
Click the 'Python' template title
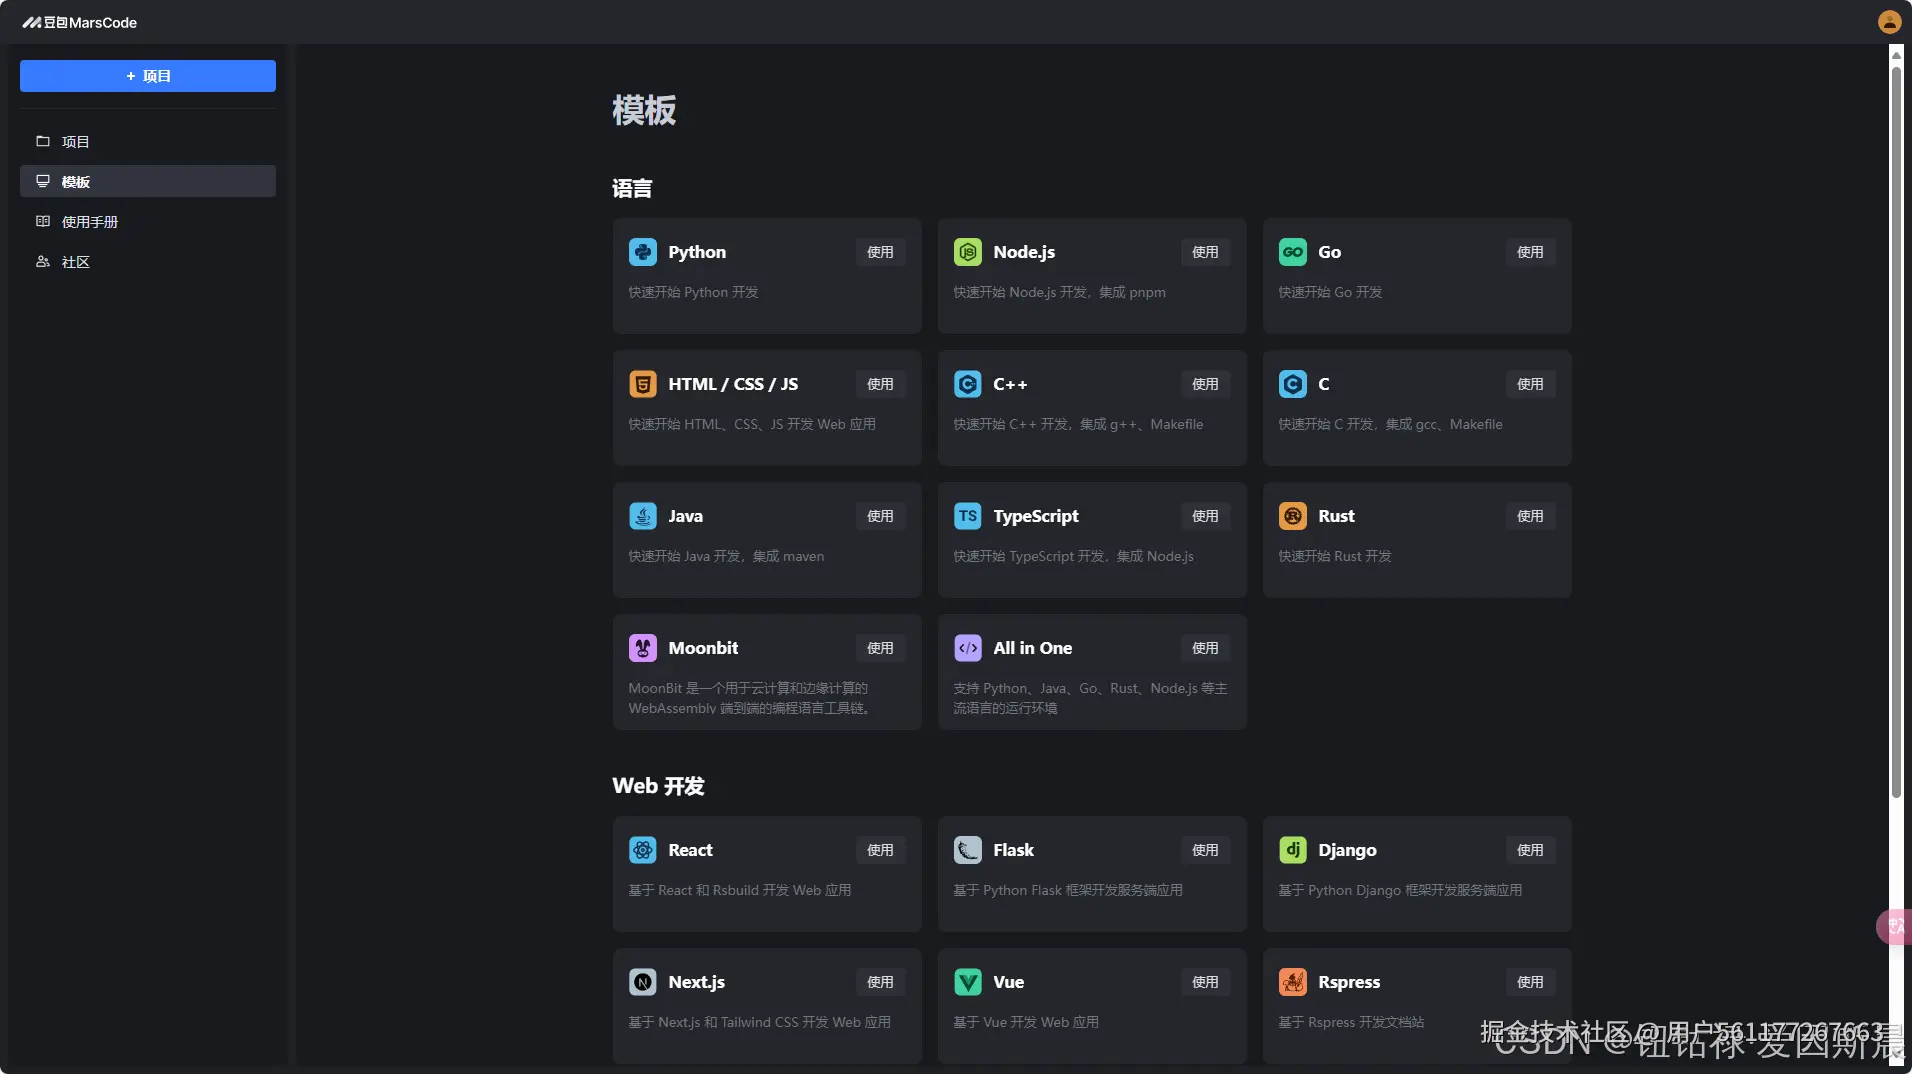[x=697, y=252]
